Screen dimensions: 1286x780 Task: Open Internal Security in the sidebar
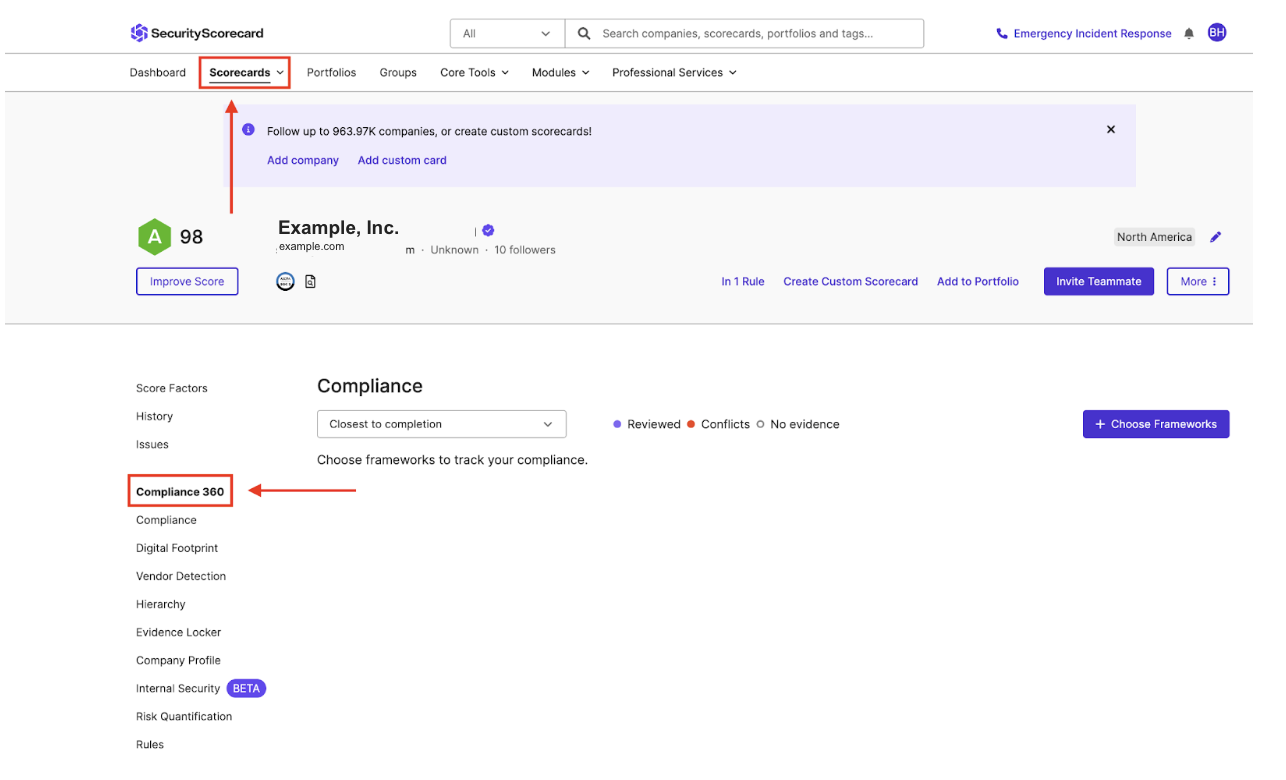(x=178, y=688)
